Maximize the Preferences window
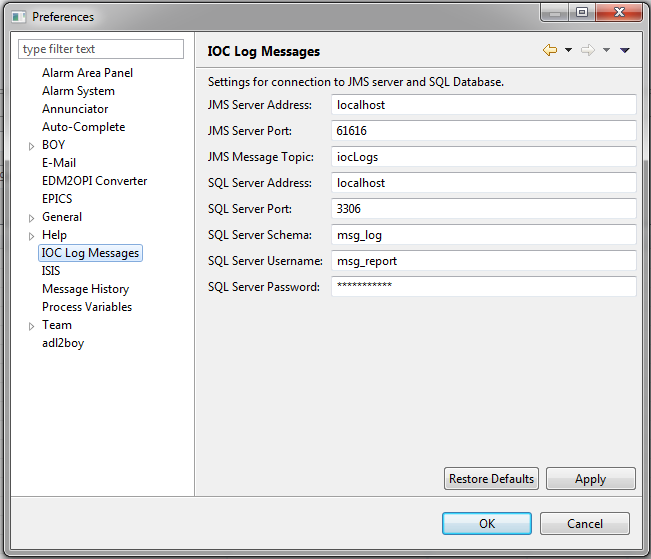 click(582, 12)
